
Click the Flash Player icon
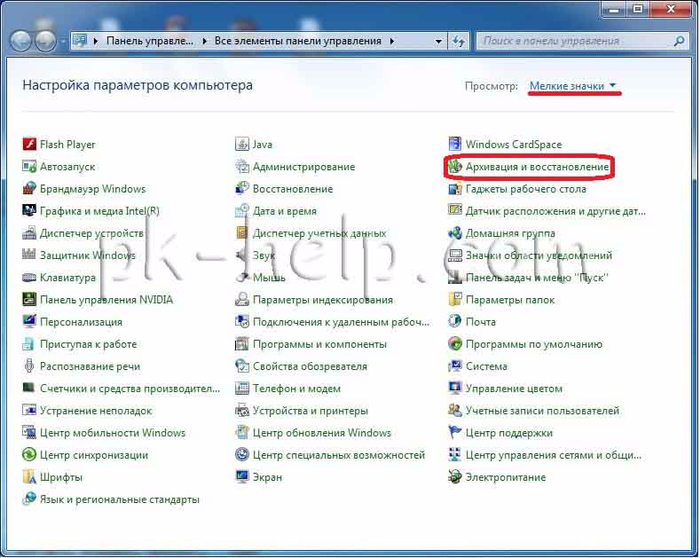click(x=29, y=145)
